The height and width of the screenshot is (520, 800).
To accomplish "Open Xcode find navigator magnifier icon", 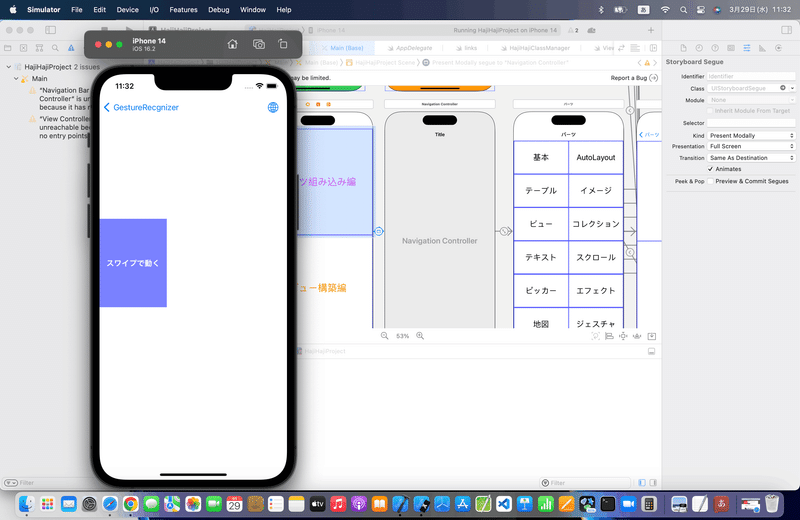I will tap(55, 48).
